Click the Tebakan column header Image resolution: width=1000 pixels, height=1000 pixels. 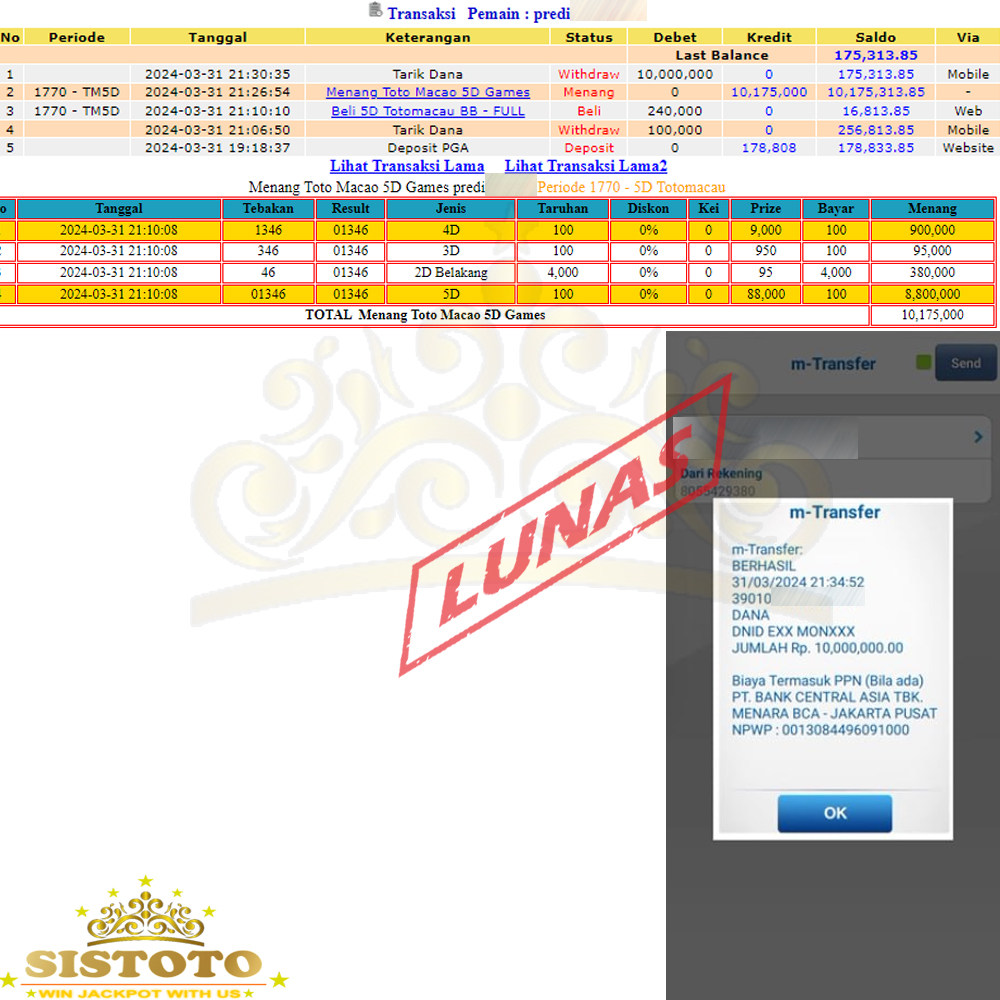click(x=268, y=208)
